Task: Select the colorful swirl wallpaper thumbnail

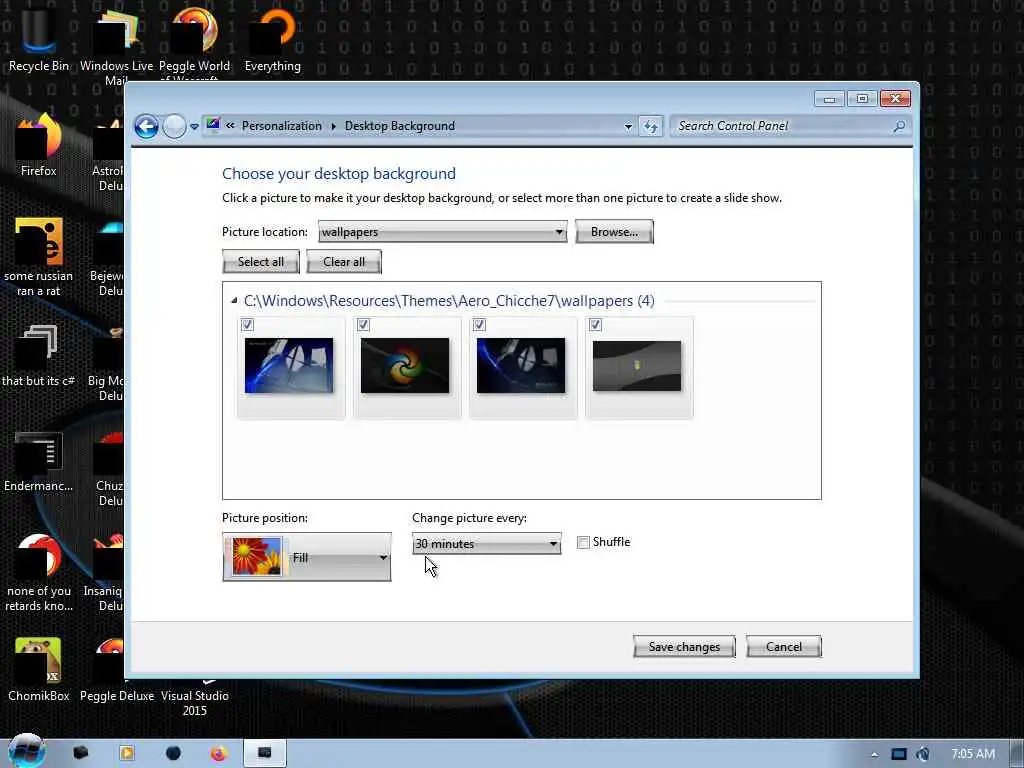Action: pos(405,366)
